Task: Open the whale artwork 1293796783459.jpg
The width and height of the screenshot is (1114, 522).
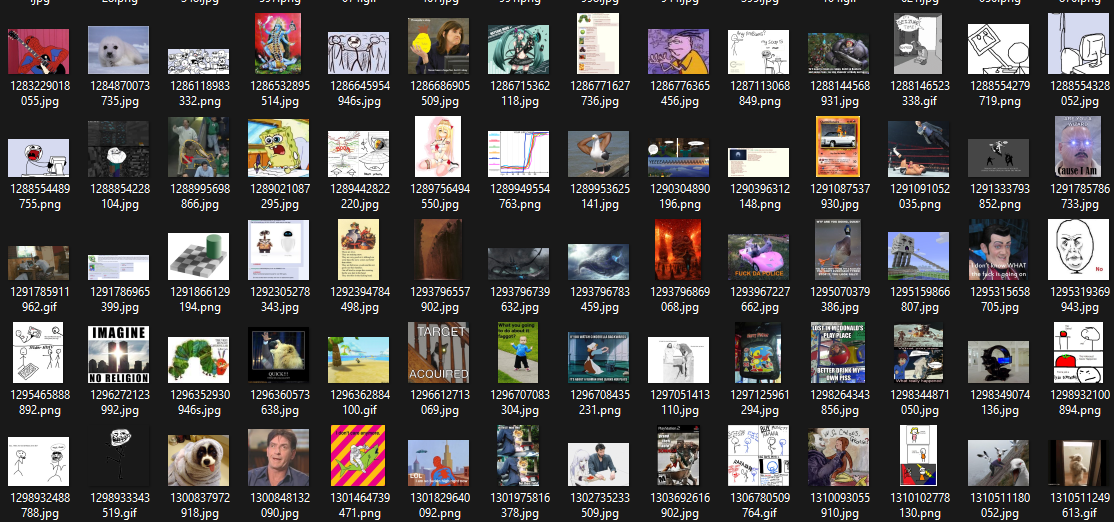Action: 598,262
